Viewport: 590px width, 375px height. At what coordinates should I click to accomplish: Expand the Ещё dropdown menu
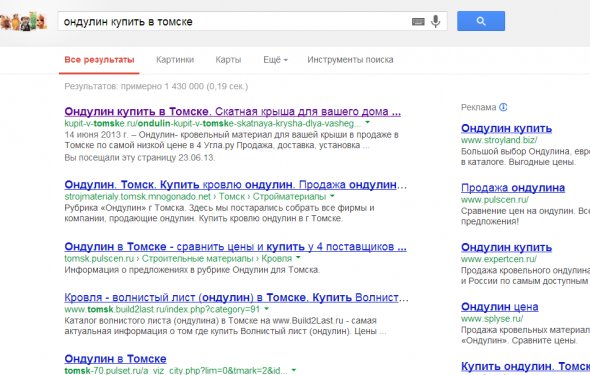coord(275,60)
